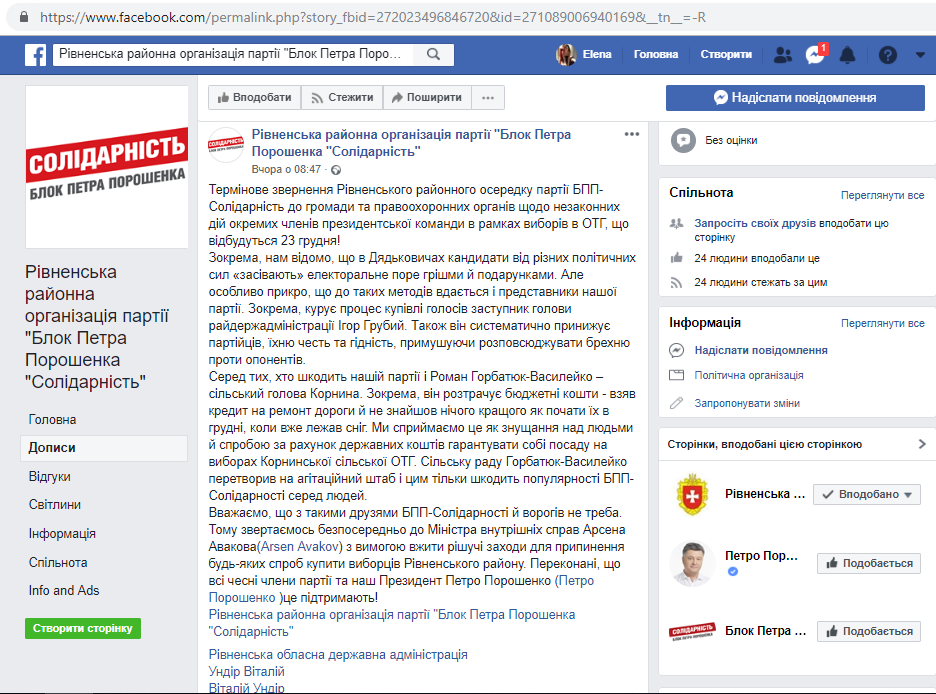
Task: Click Подобається for Блок Петра... page
Action: (869, 631)
